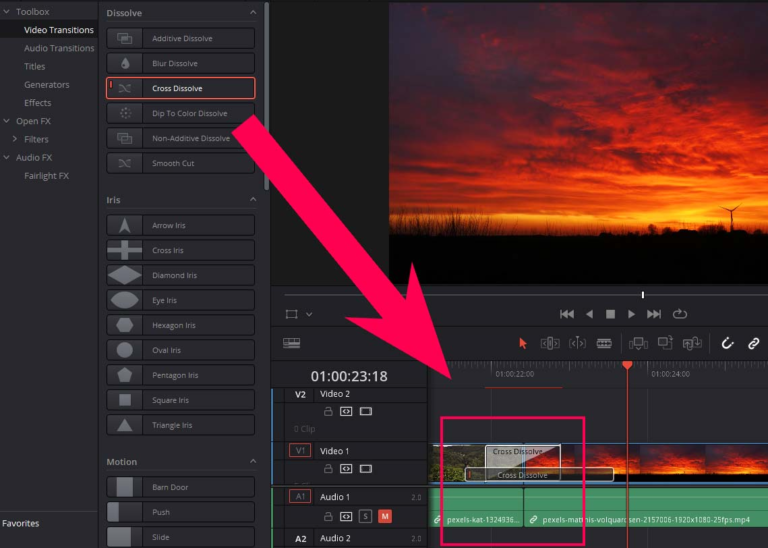
Task: Open the Effects category
Action: tap(37, 103)
